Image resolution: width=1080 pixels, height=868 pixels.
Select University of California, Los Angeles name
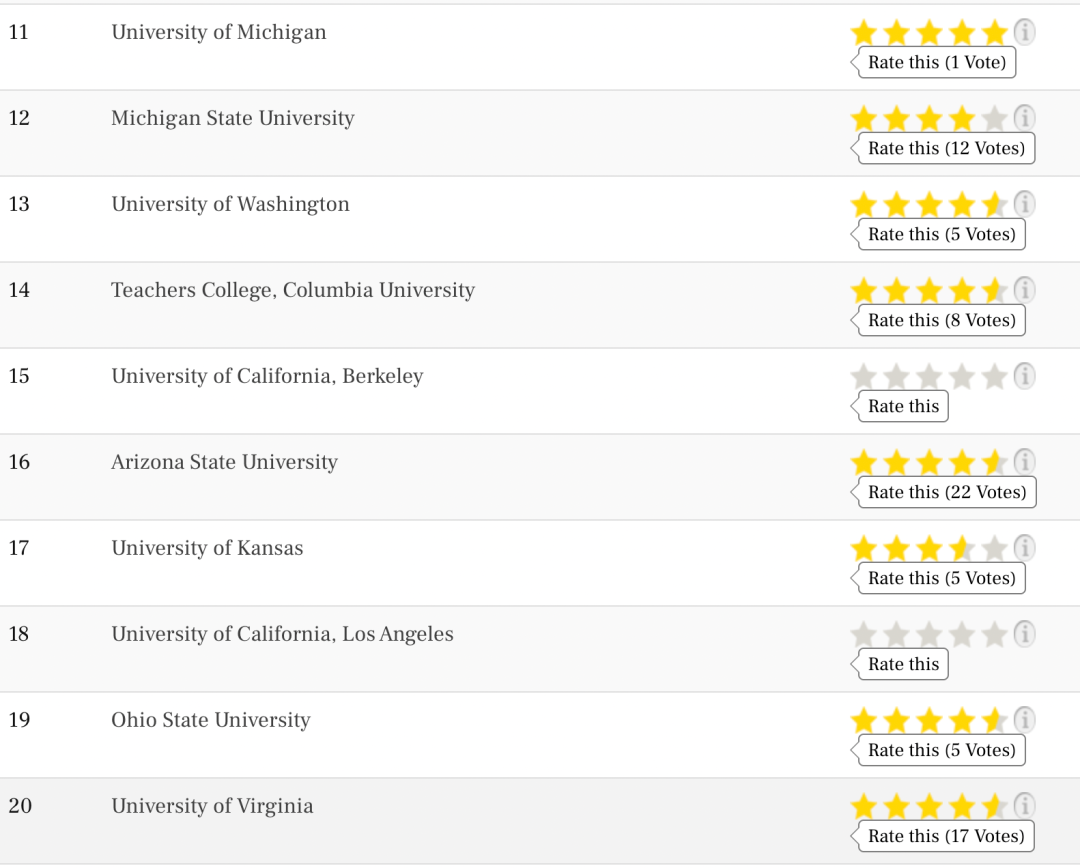pos(282,634)
